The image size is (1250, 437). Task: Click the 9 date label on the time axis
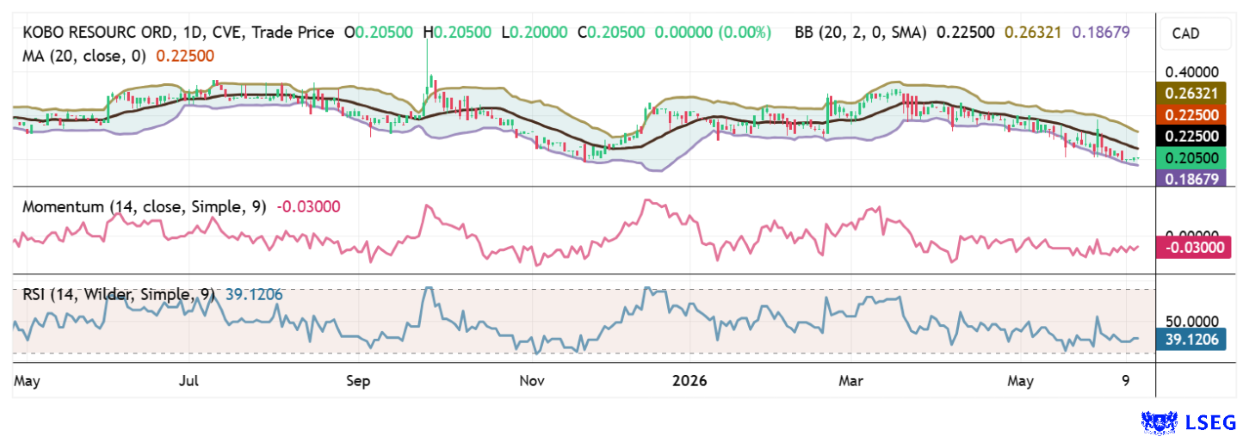[x=1127, y=381]
